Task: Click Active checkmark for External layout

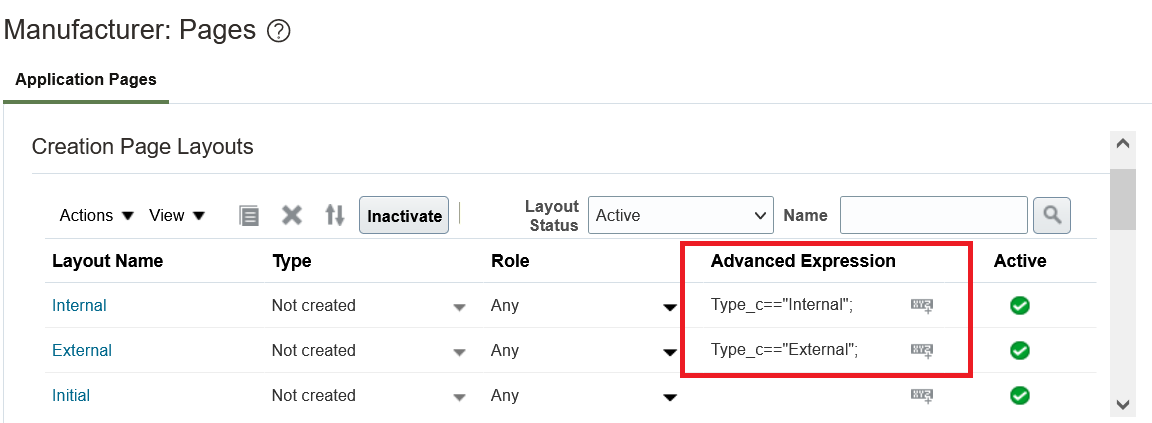Action: point(1019,350)
